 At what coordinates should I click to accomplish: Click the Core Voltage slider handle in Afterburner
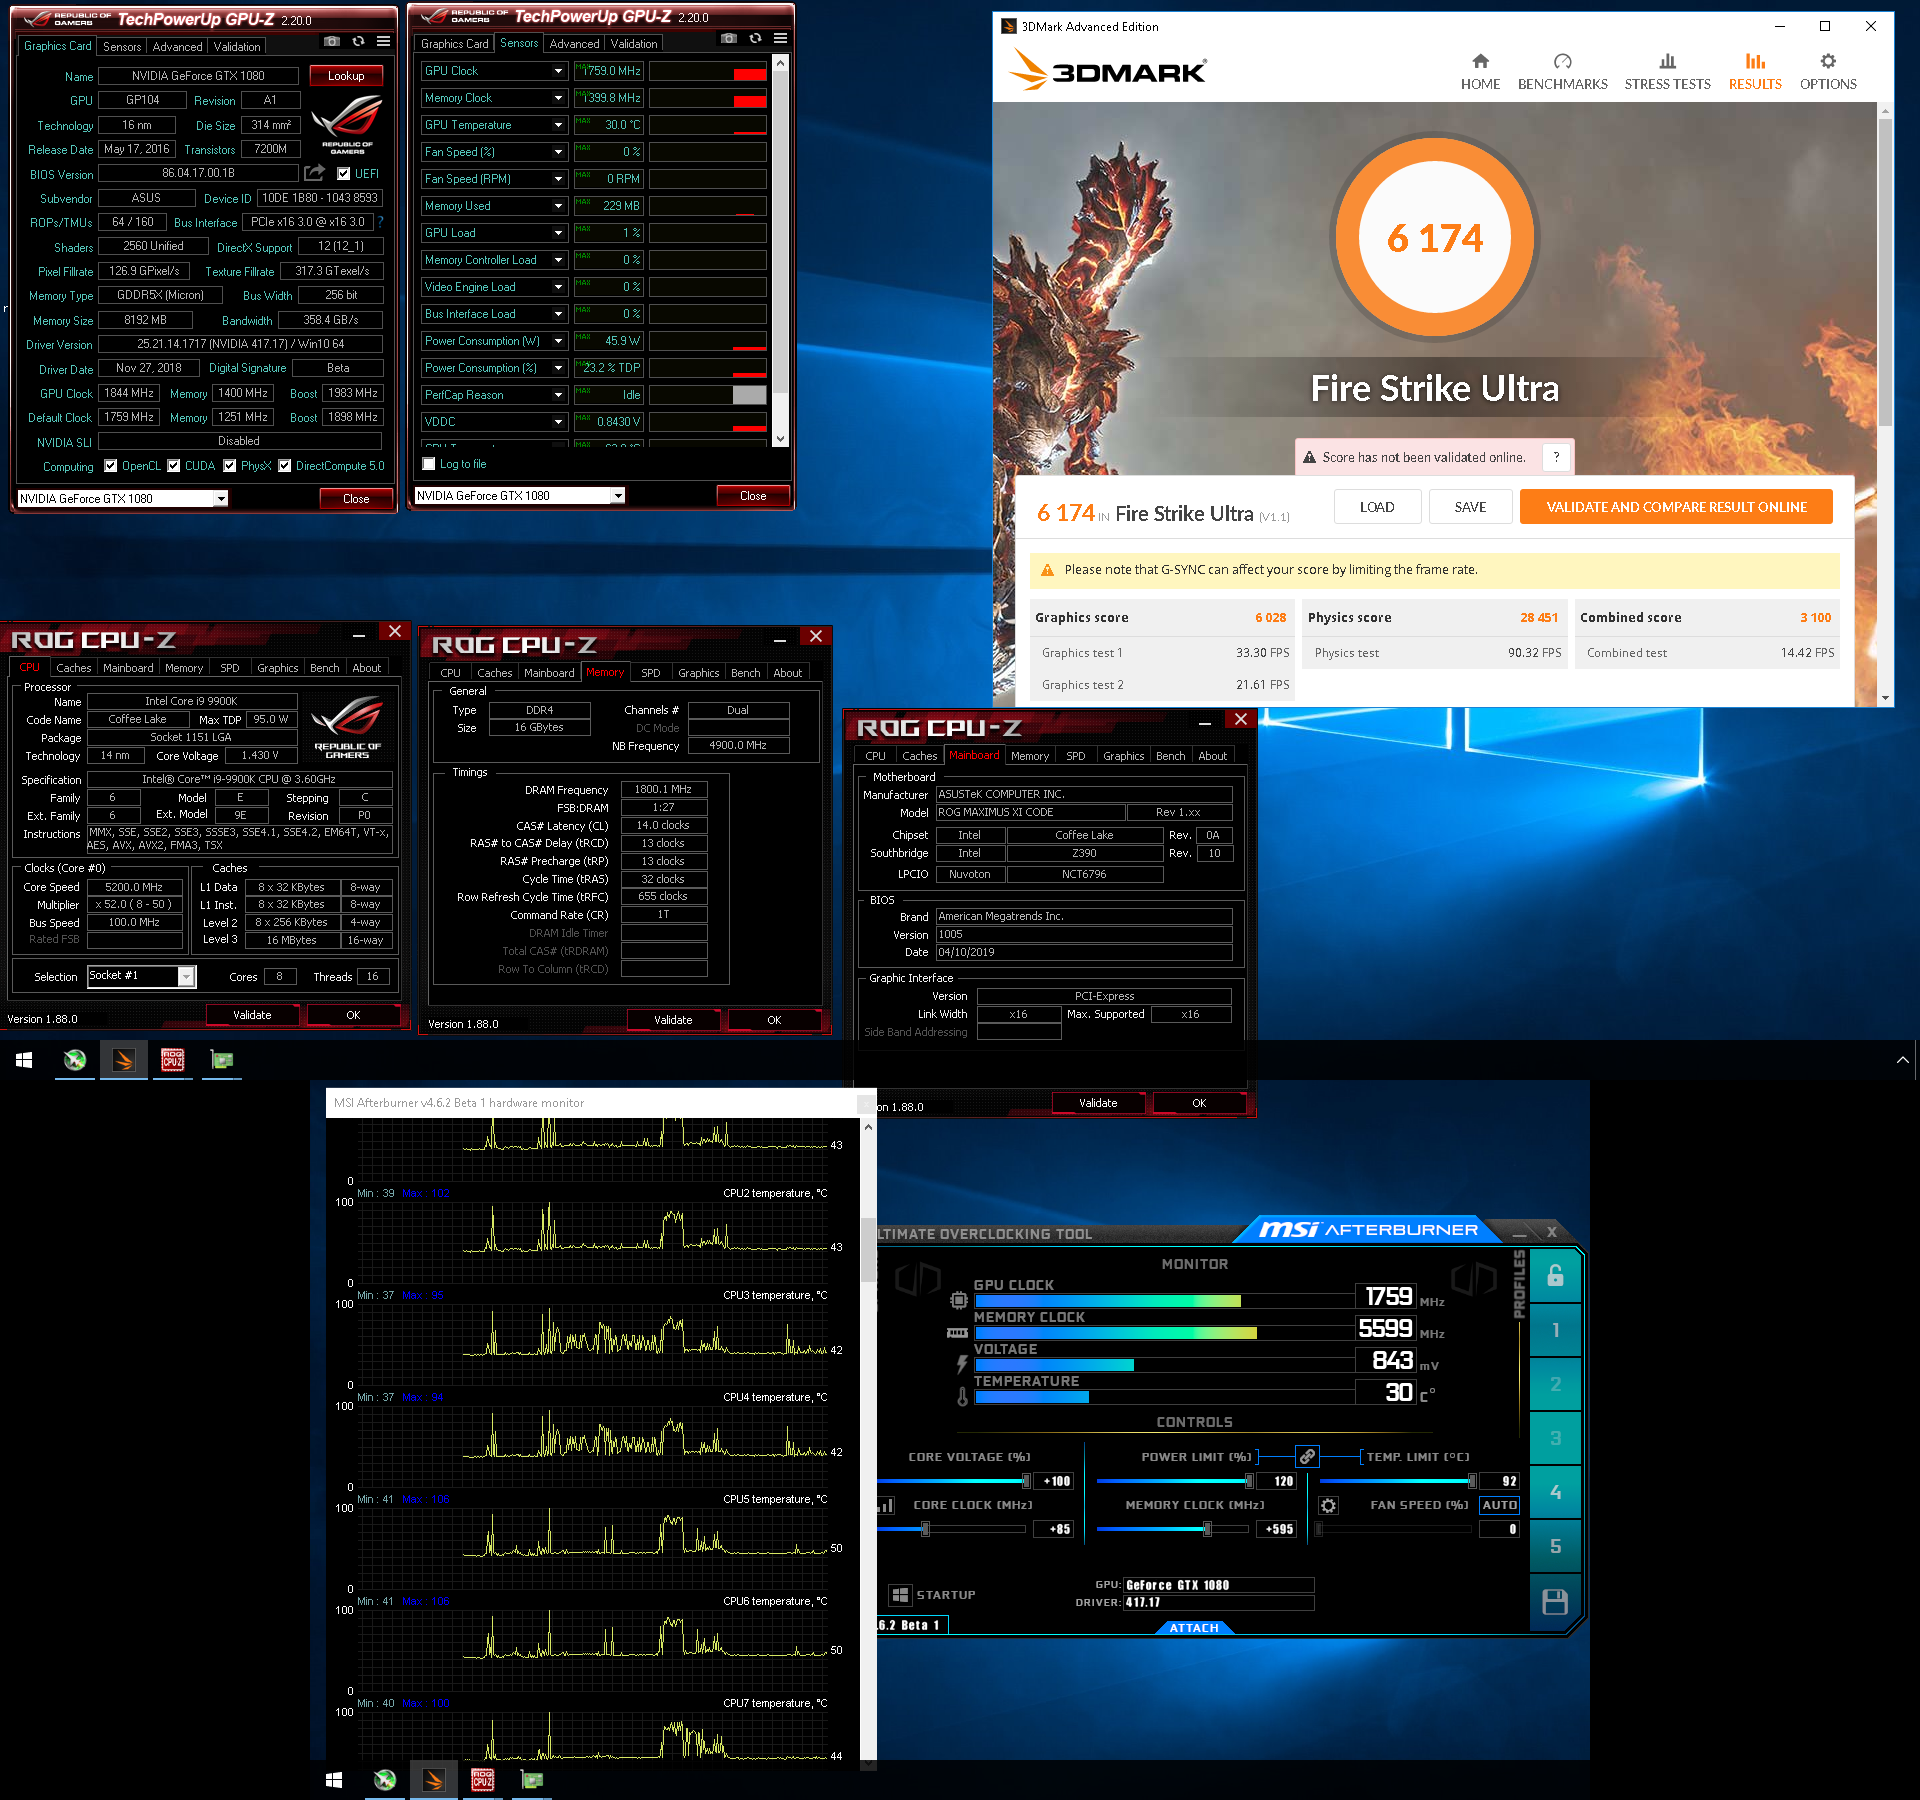click(1026, 1481)
